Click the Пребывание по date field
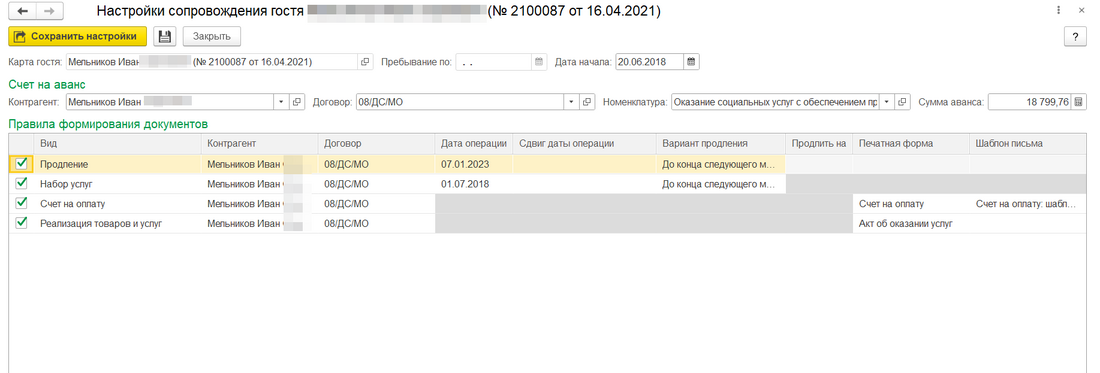Viewport: 1100px width, 373px height. [494, 62]
